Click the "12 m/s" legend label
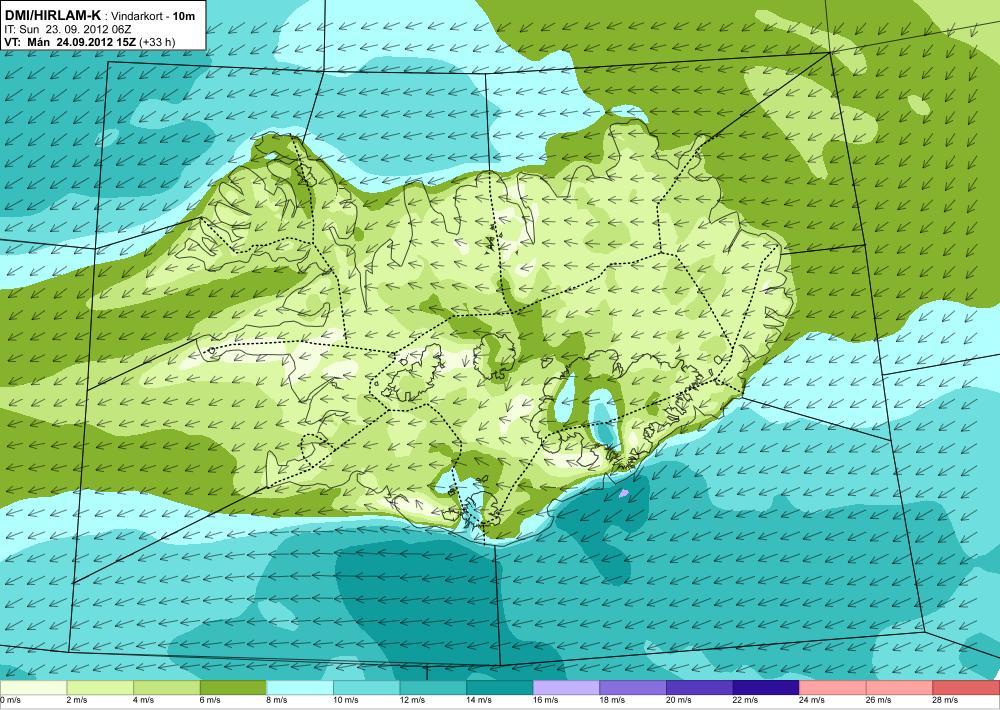The width and height of the screenshot is (1000, 710). (x=413, y=700)
